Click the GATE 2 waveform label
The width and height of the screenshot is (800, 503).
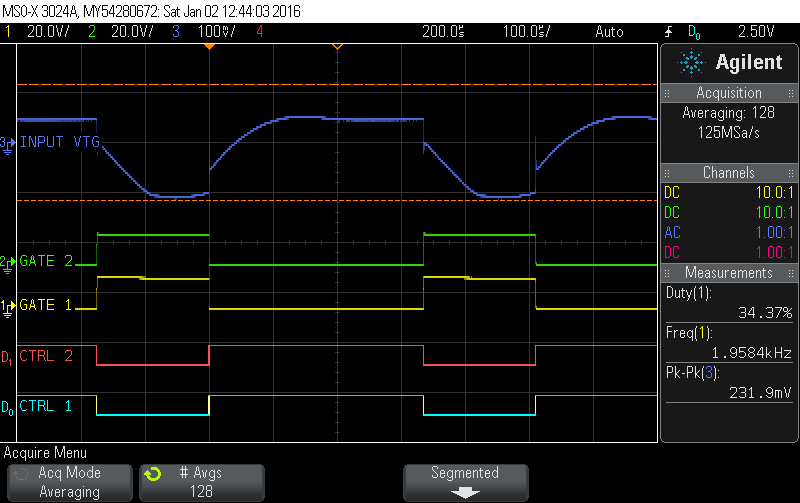46,261
